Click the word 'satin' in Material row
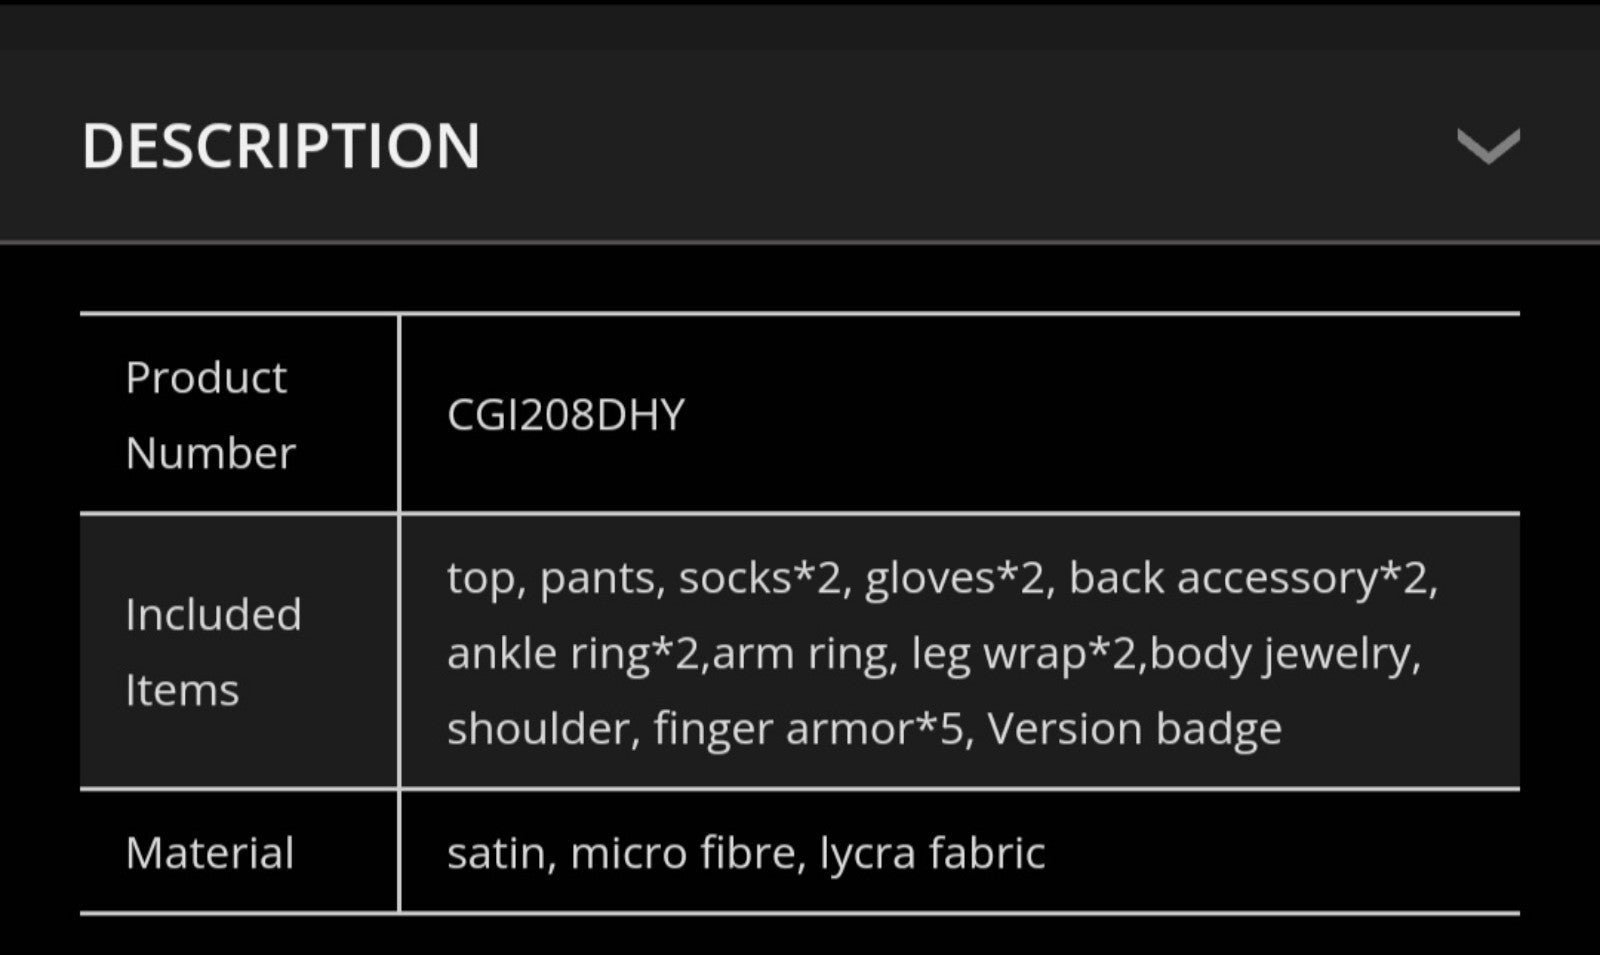1600x955 pixels. tap(497, 853)
